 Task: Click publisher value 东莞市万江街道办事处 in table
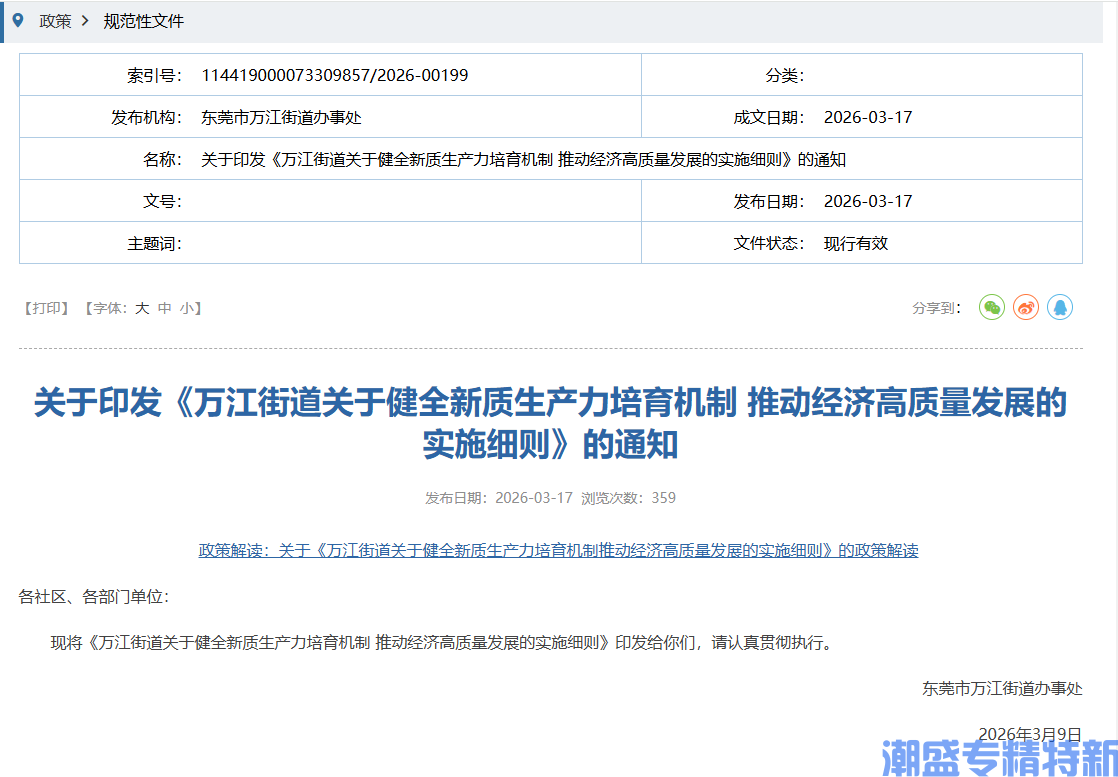click(282, 118)
